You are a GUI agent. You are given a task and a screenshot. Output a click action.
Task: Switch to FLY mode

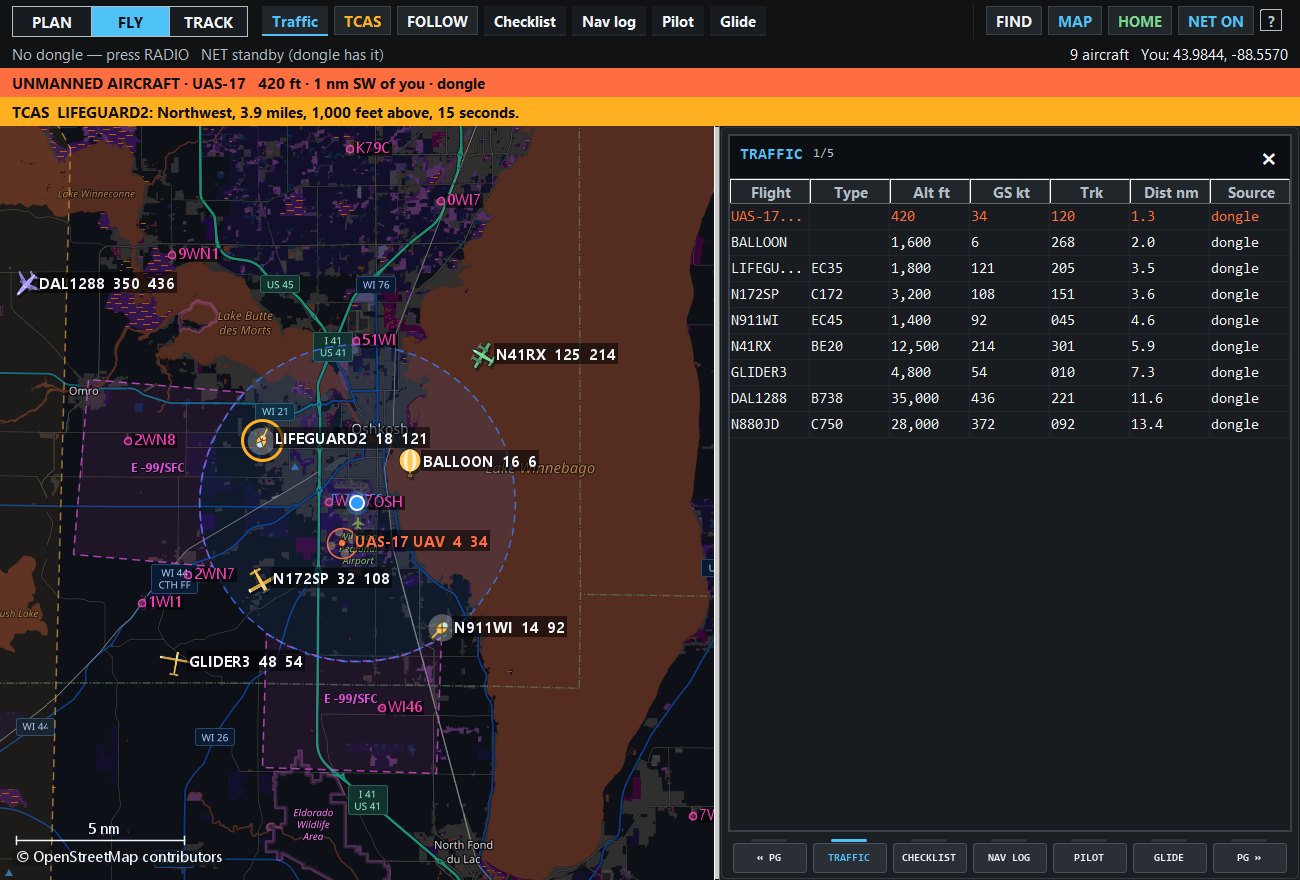click(130, 21)
